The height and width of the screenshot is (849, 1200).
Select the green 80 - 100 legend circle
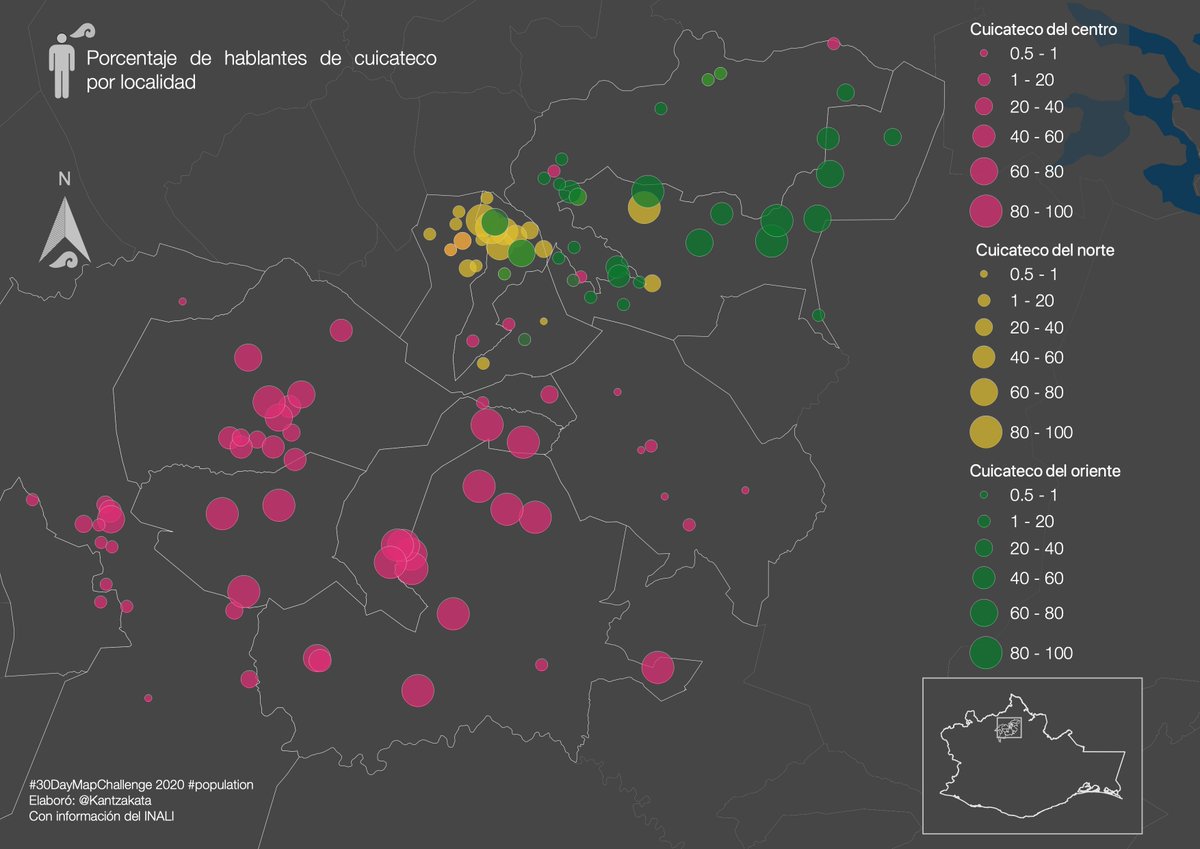click(x=984, y=653)
